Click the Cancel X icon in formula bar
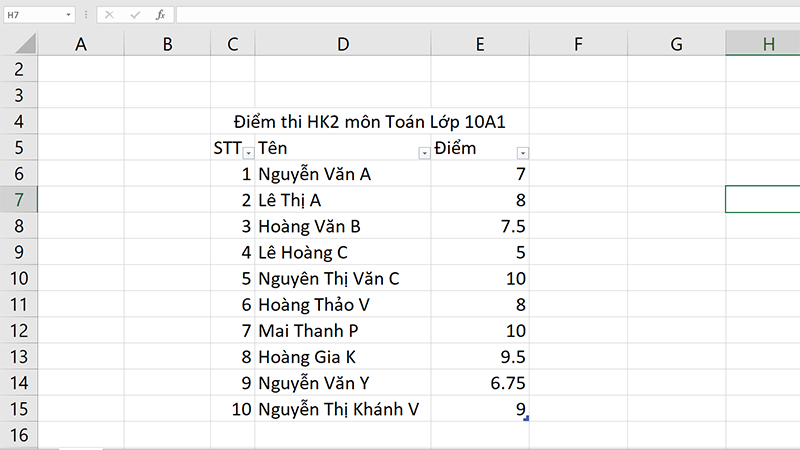The image size is (800, 450). pyautogui.click(x=108, y=15)
